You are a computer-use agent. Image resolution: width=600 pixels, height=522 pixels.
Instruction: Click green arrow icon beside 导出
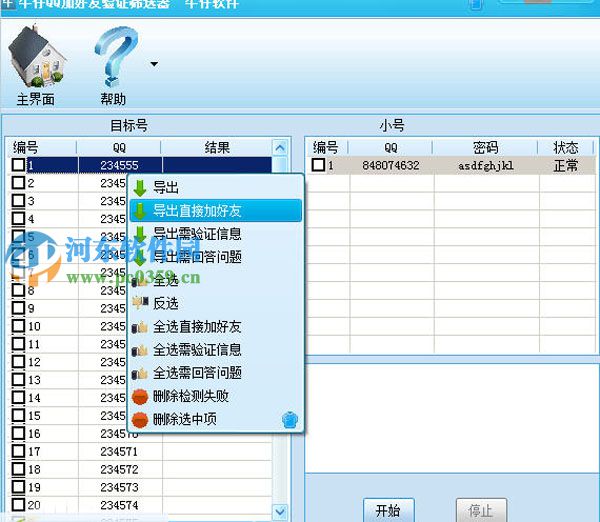pos(140,188)
